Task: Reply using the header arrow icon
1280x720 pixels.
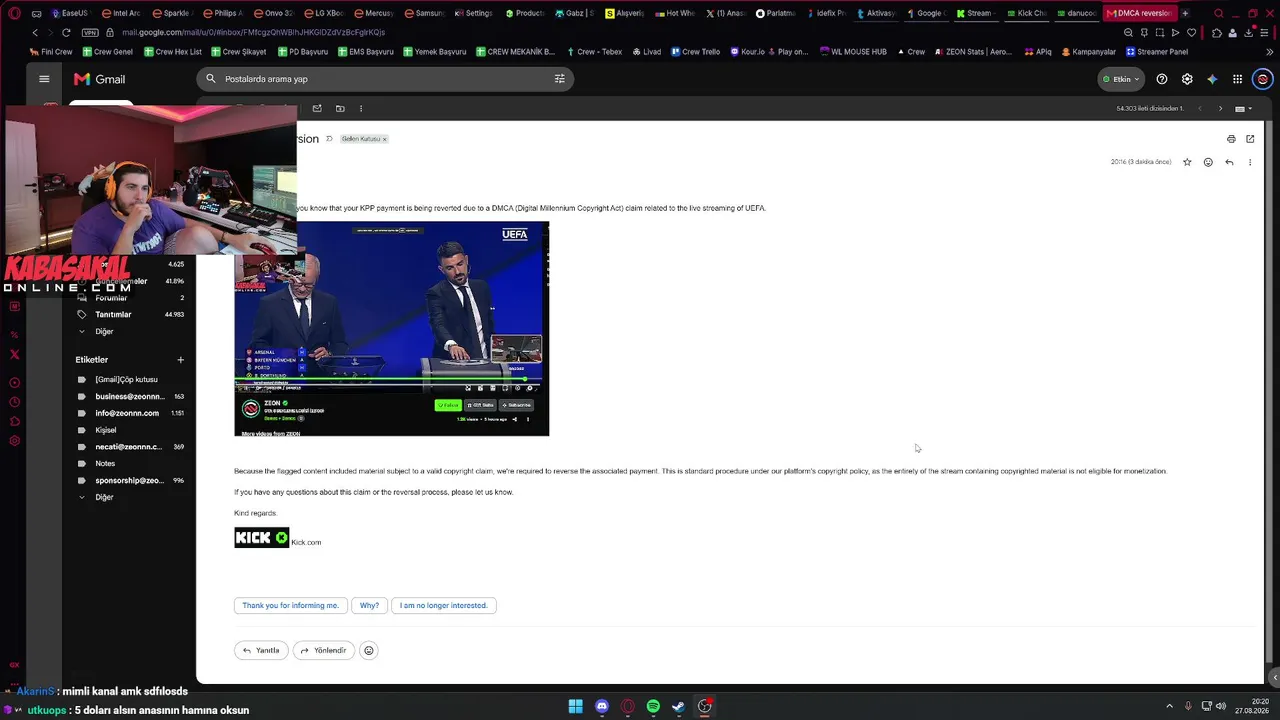Action: [1229, 162]
